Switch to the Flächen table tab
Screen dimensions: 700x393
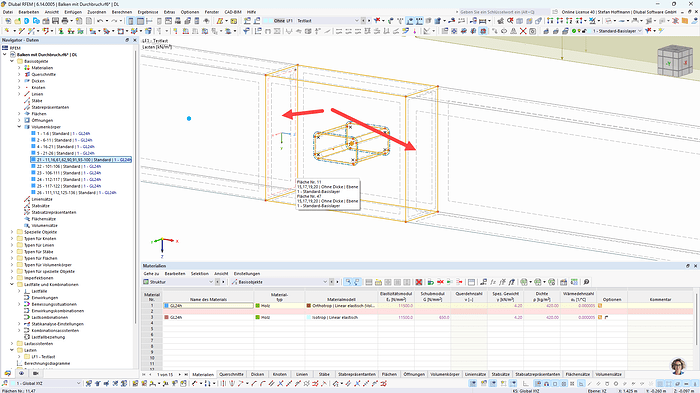pos(389,374)
